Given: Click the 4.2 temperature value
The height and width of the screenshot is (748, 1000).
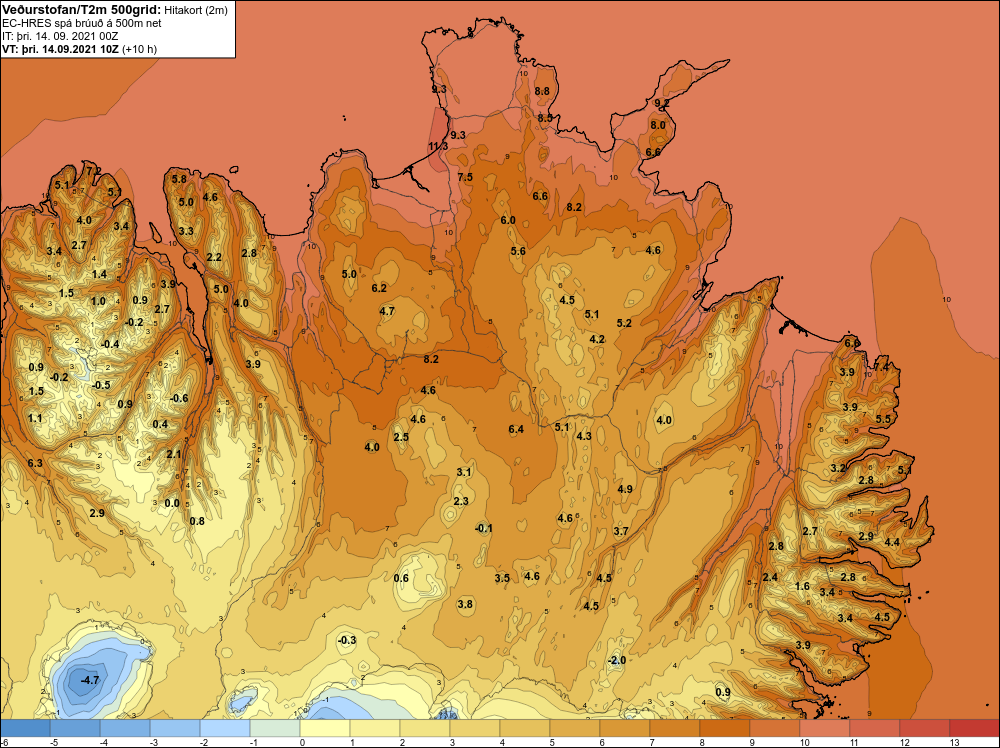Looking at the screenshot, I should (x=597, y=339).
